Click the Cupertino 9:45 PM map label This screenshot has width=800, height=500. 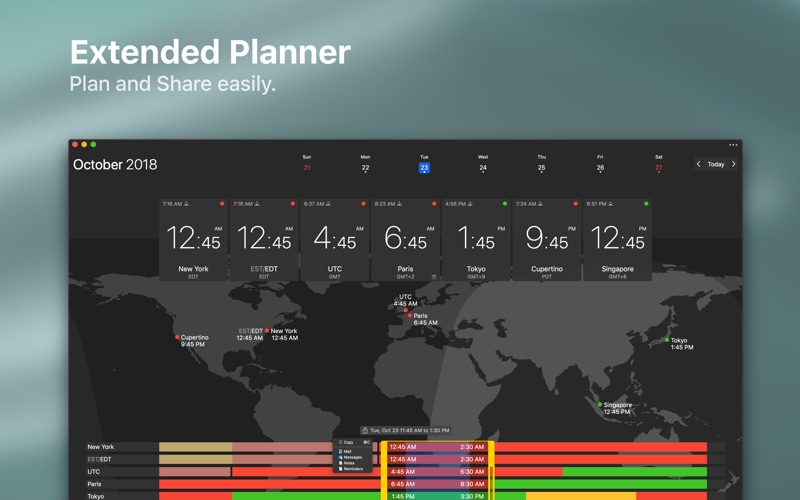[194, 341]
